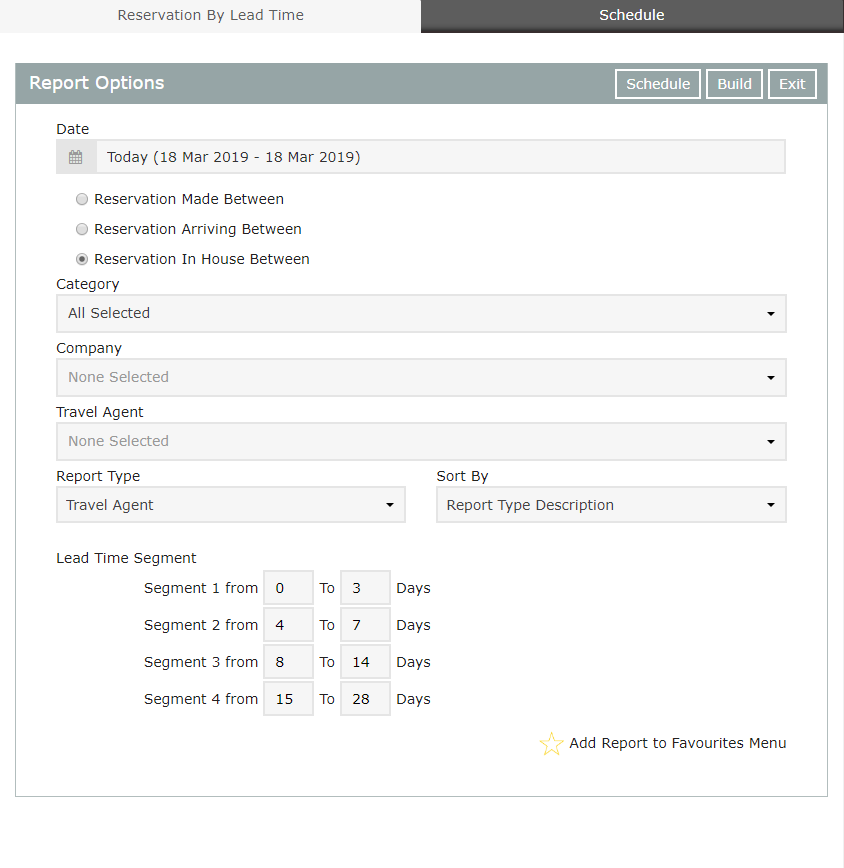Click Segment 1 To value field
Image resolution: width=844 pixels, height=868 pixels.
click(x=365, y=588)
